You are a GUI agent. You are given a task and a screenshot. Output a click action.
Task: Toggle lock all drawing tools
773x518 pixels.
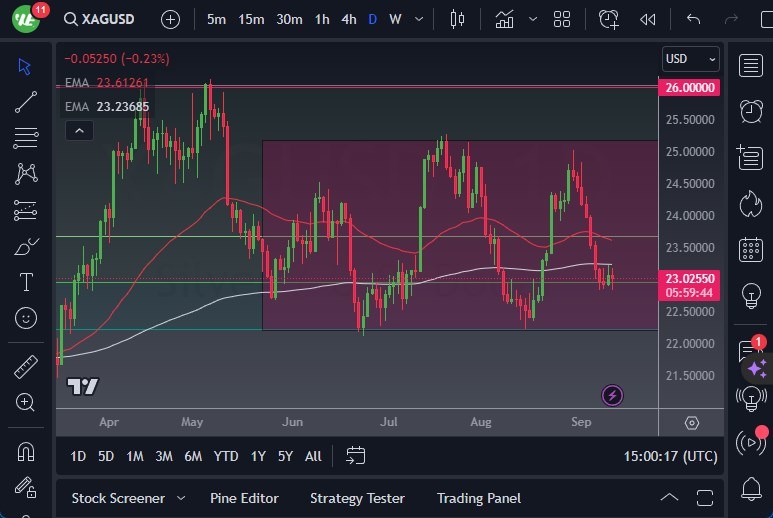pyautogui.click(x=26, y=487)
